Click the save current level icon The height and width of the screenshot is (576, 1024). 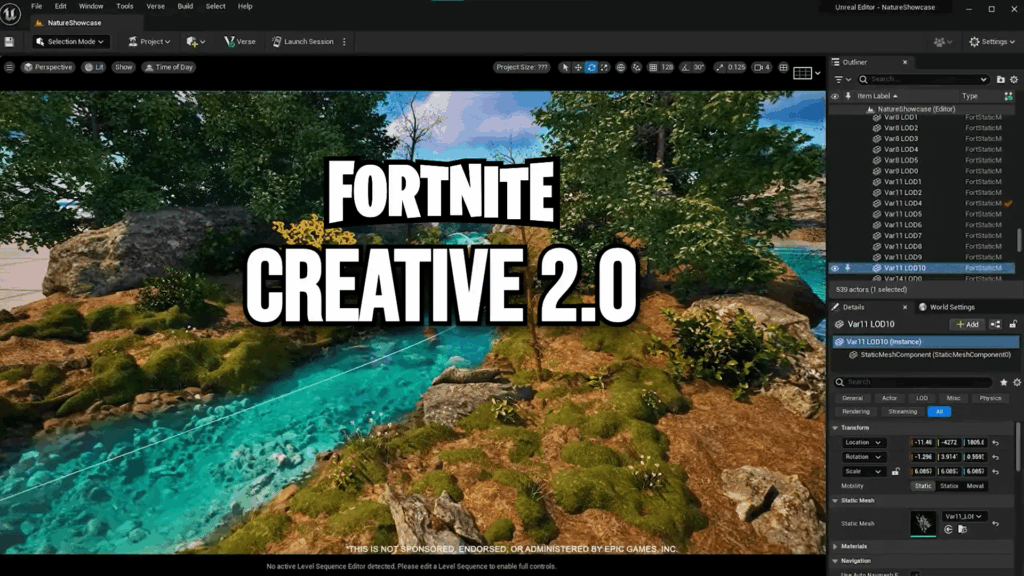click(10, 41)
